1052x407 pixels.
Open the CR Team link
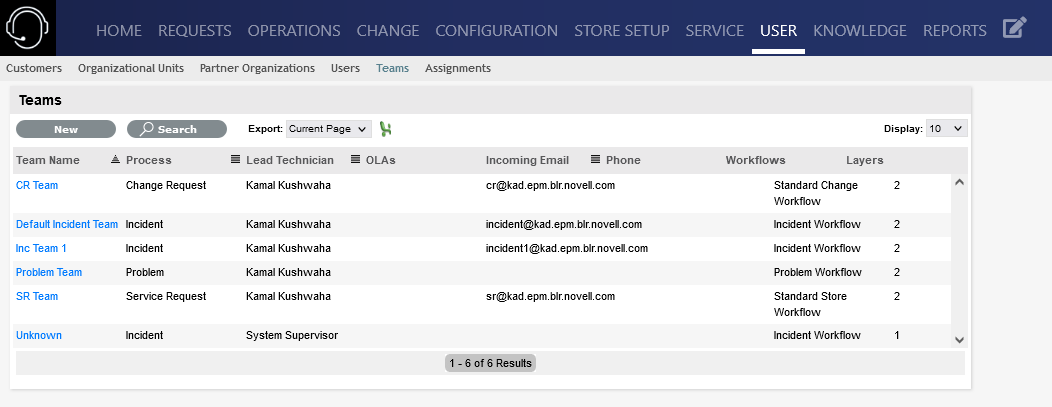[x=37, y=185]
